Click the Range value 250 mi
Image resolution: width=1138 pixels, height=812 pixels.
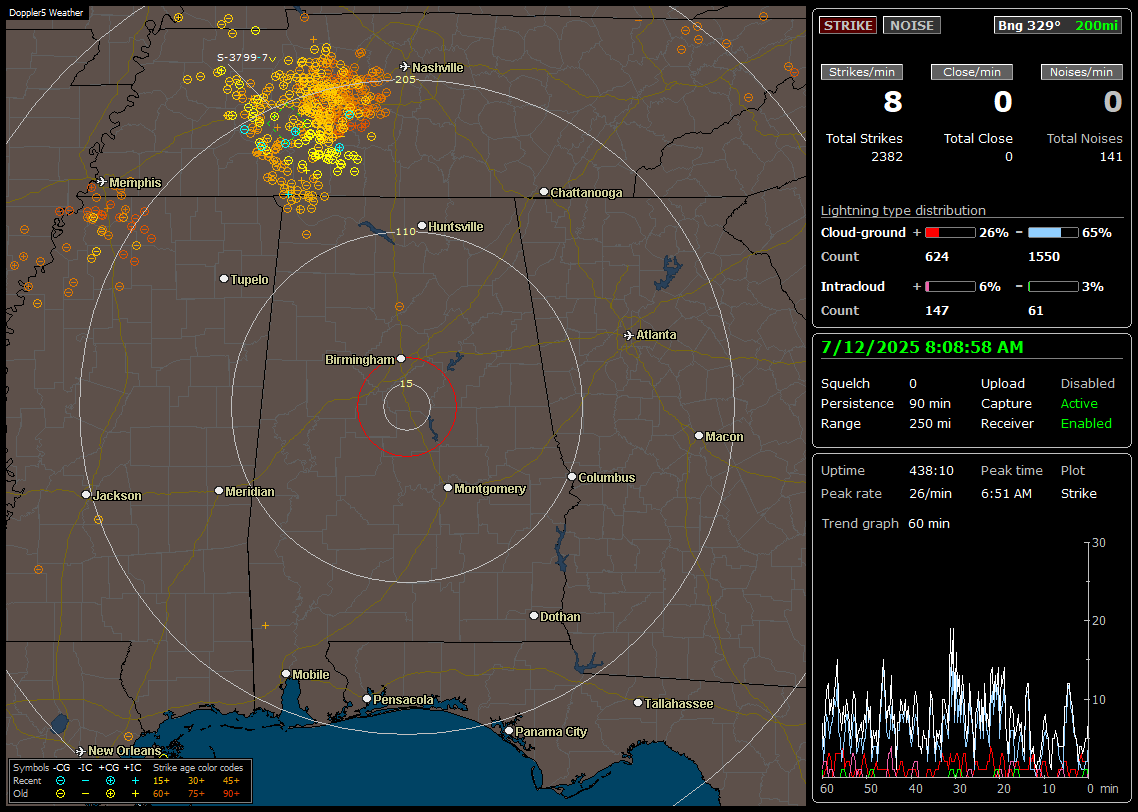[x=930, y=424]
